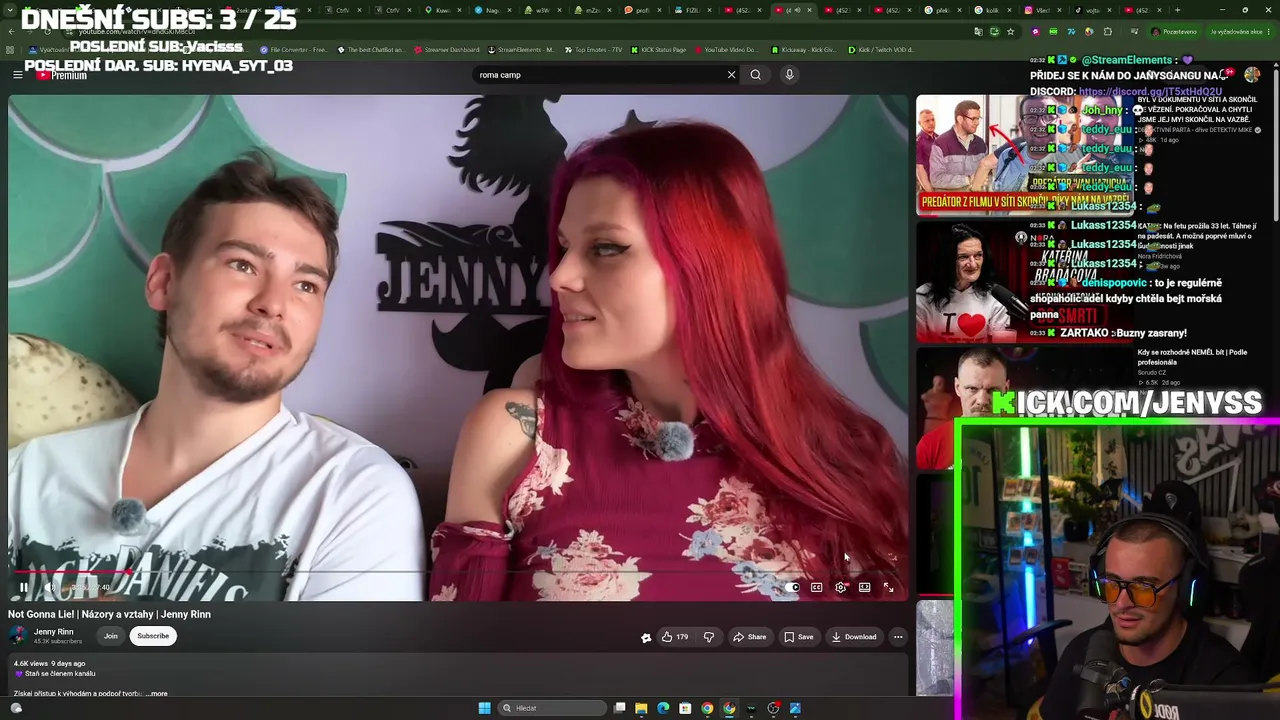The height and width of the screenshot is (720, 1280).
Task: Go to YouTube Premium home logo
Action: pos(62,75)
